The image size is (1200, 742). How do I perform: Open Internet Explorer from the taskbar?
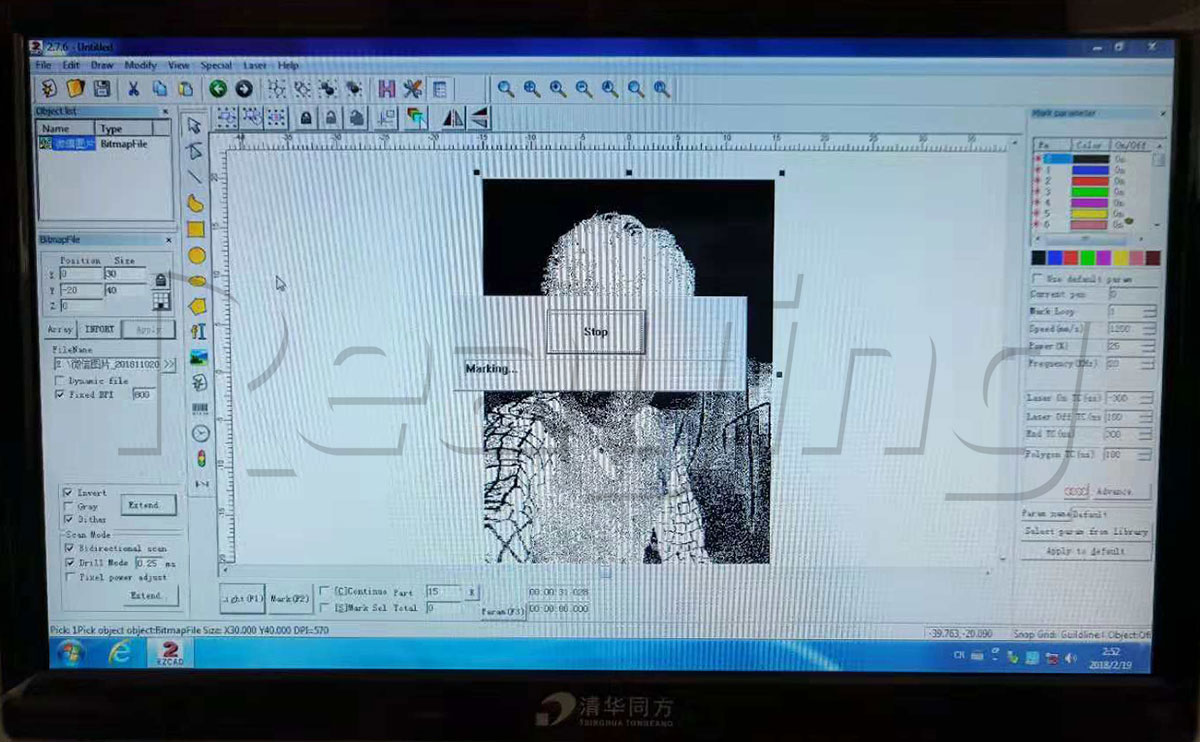point(121,652)
